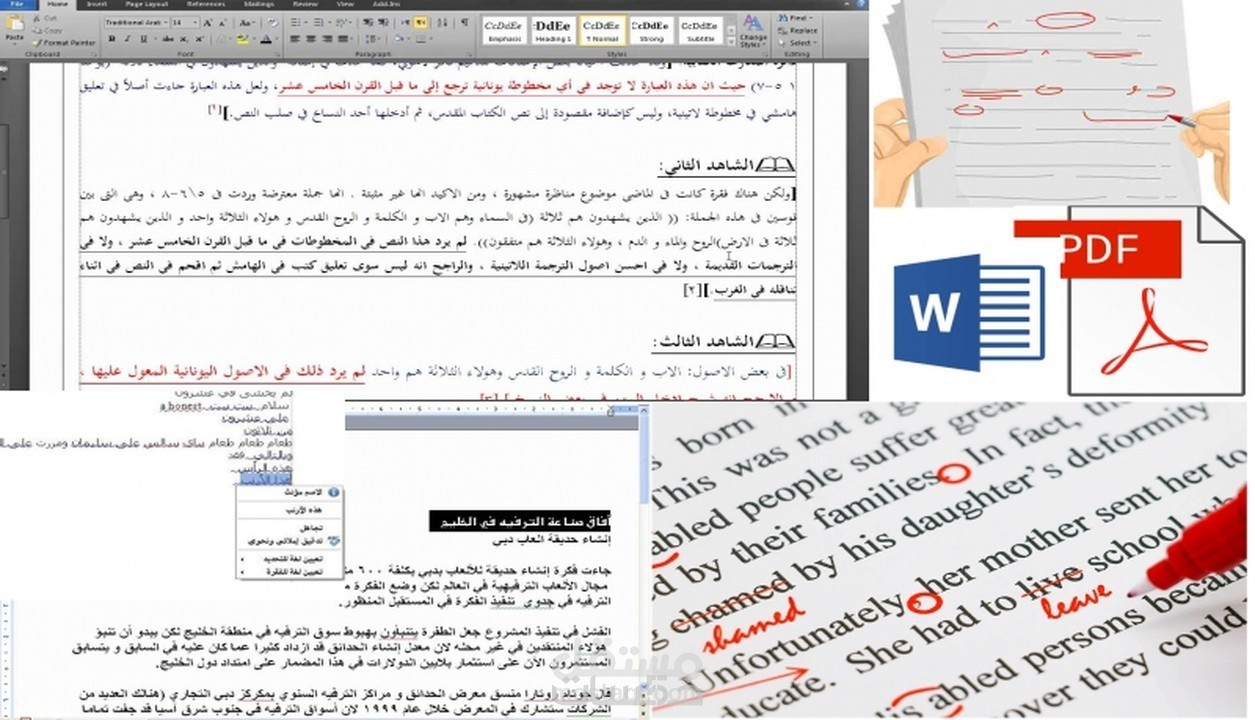Viewport: 1255px width, 720px height.
Task: Switch to the Page Layout tab
Action: (x=147, y=4)
